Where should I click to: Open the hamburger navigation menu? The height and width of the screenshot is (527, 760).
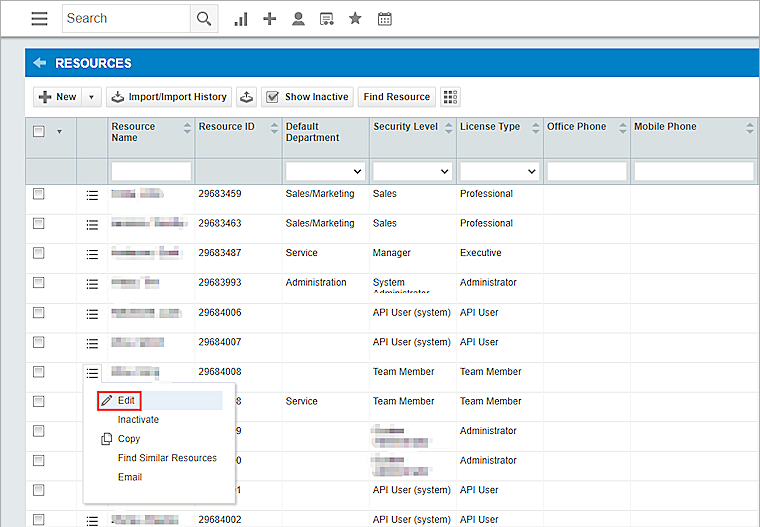39,19
